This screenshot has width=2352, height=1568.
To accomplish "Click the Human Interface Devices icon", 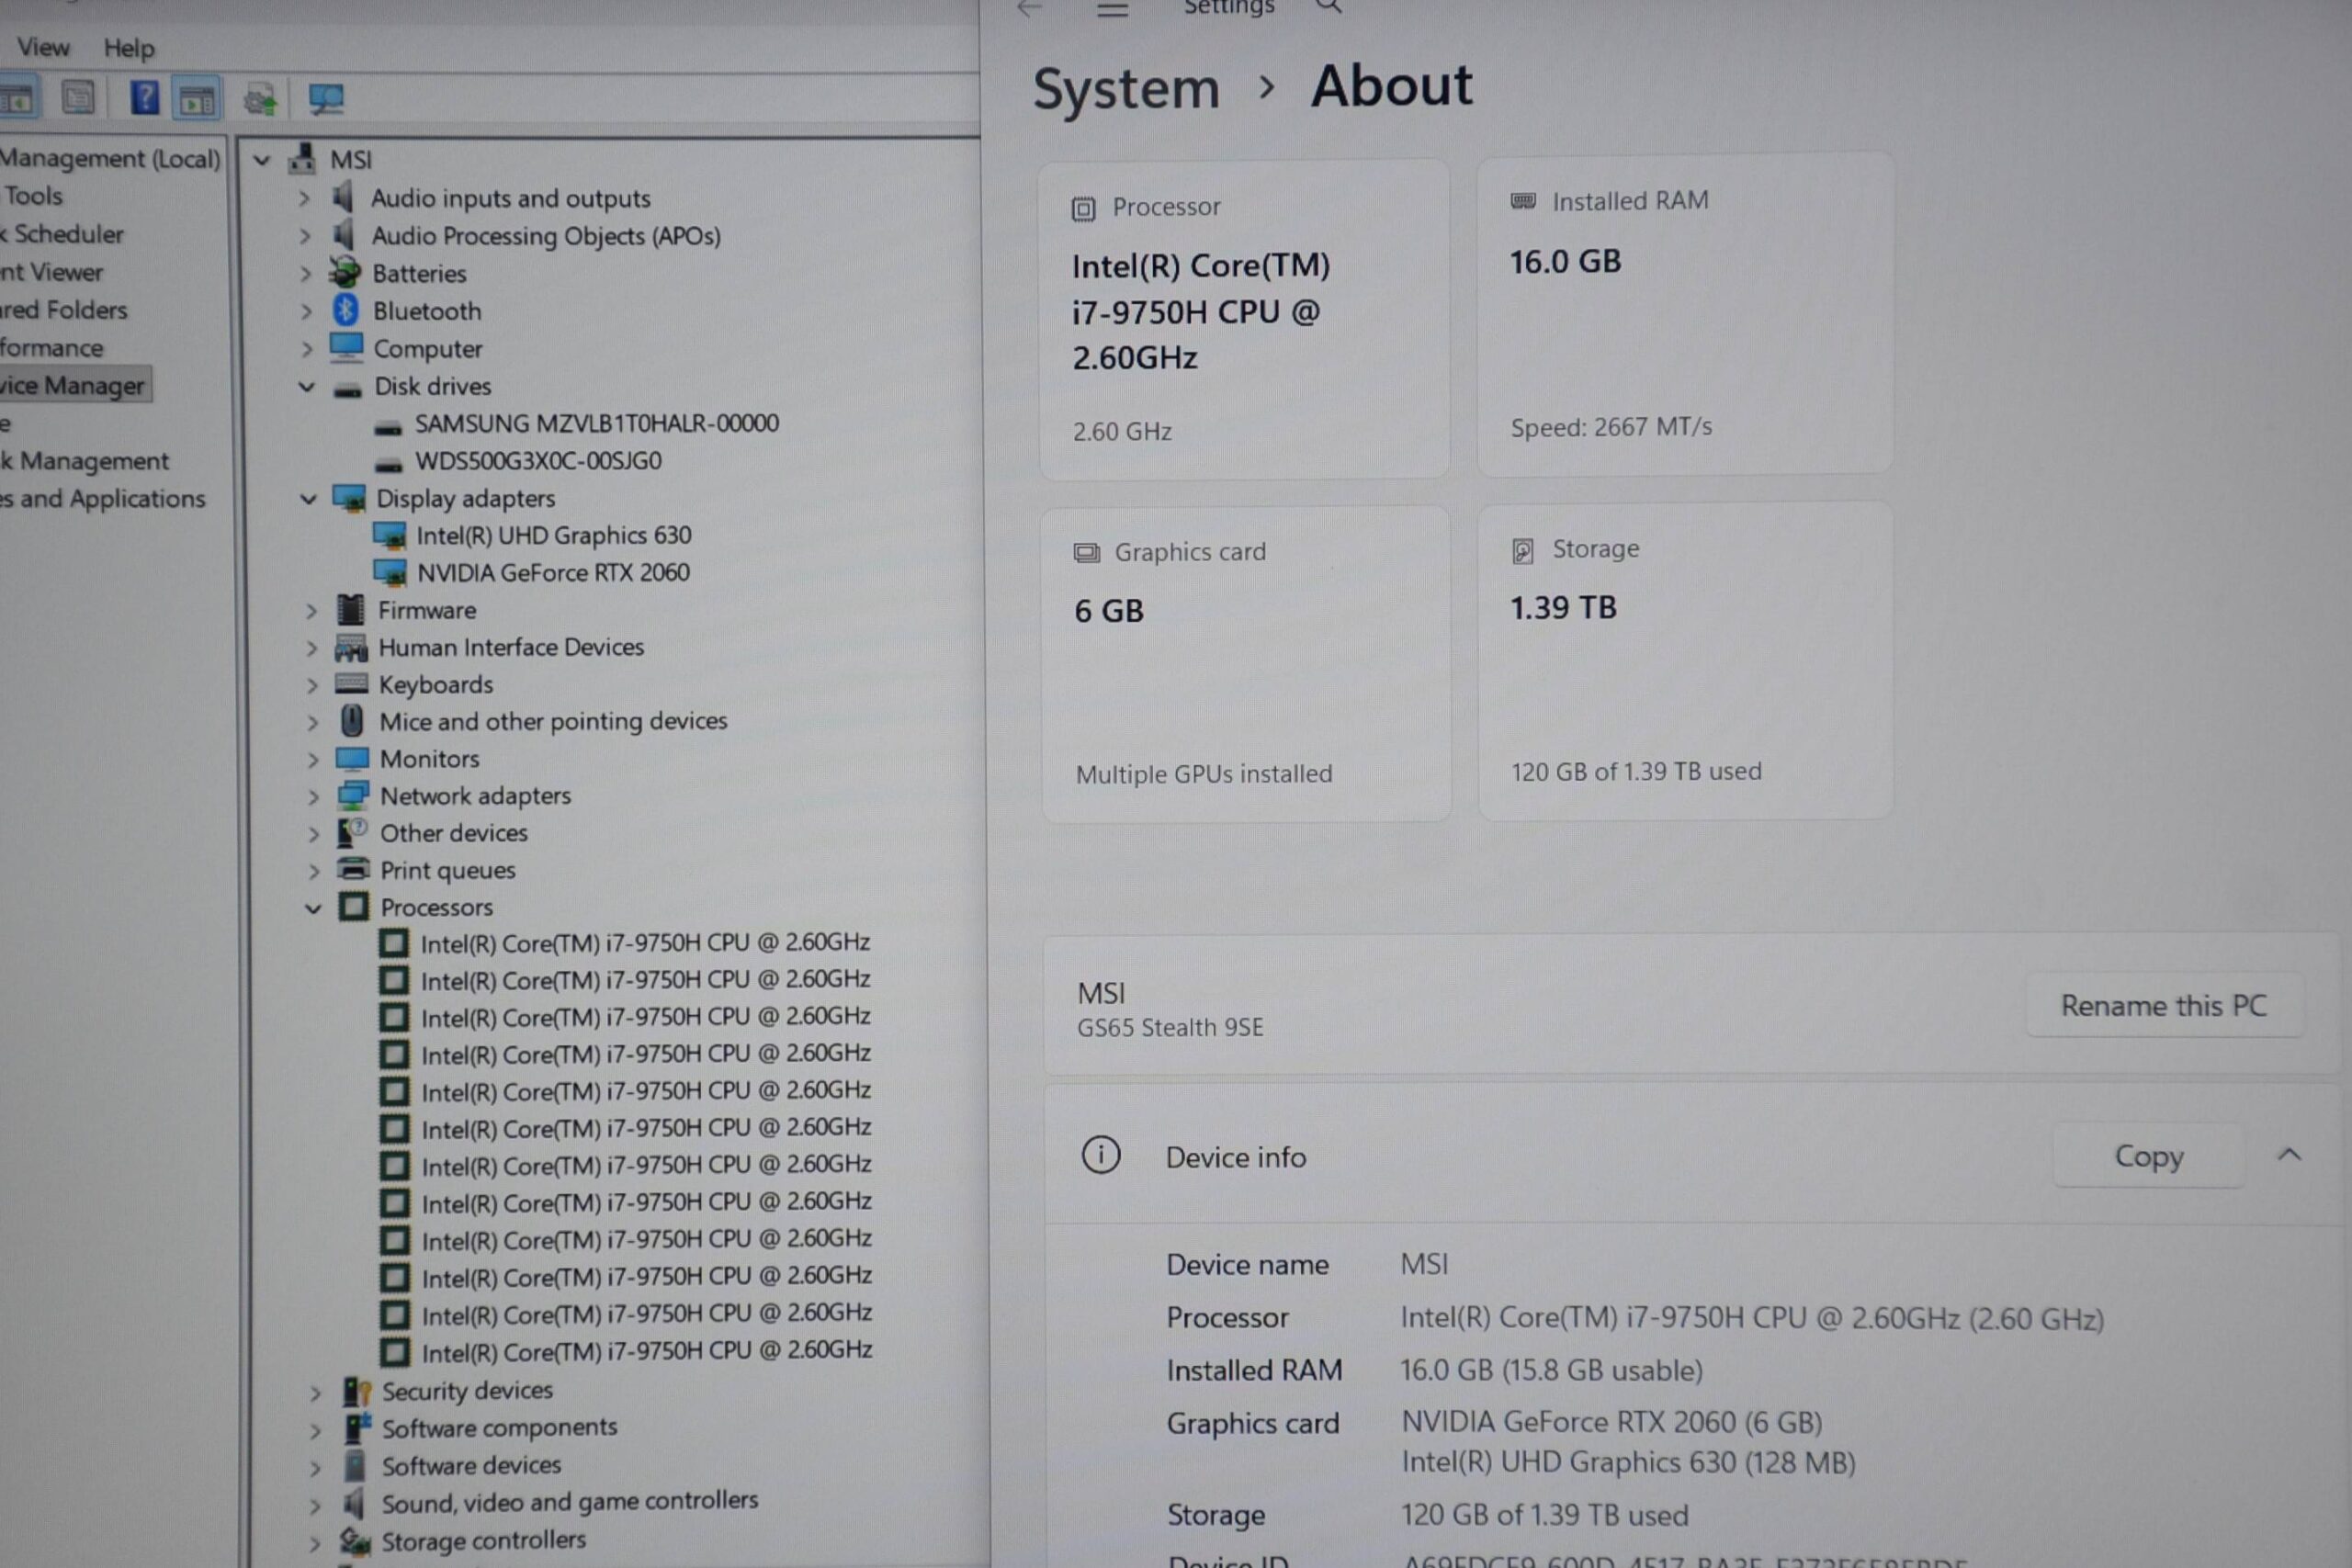I will tap(351, 648).
